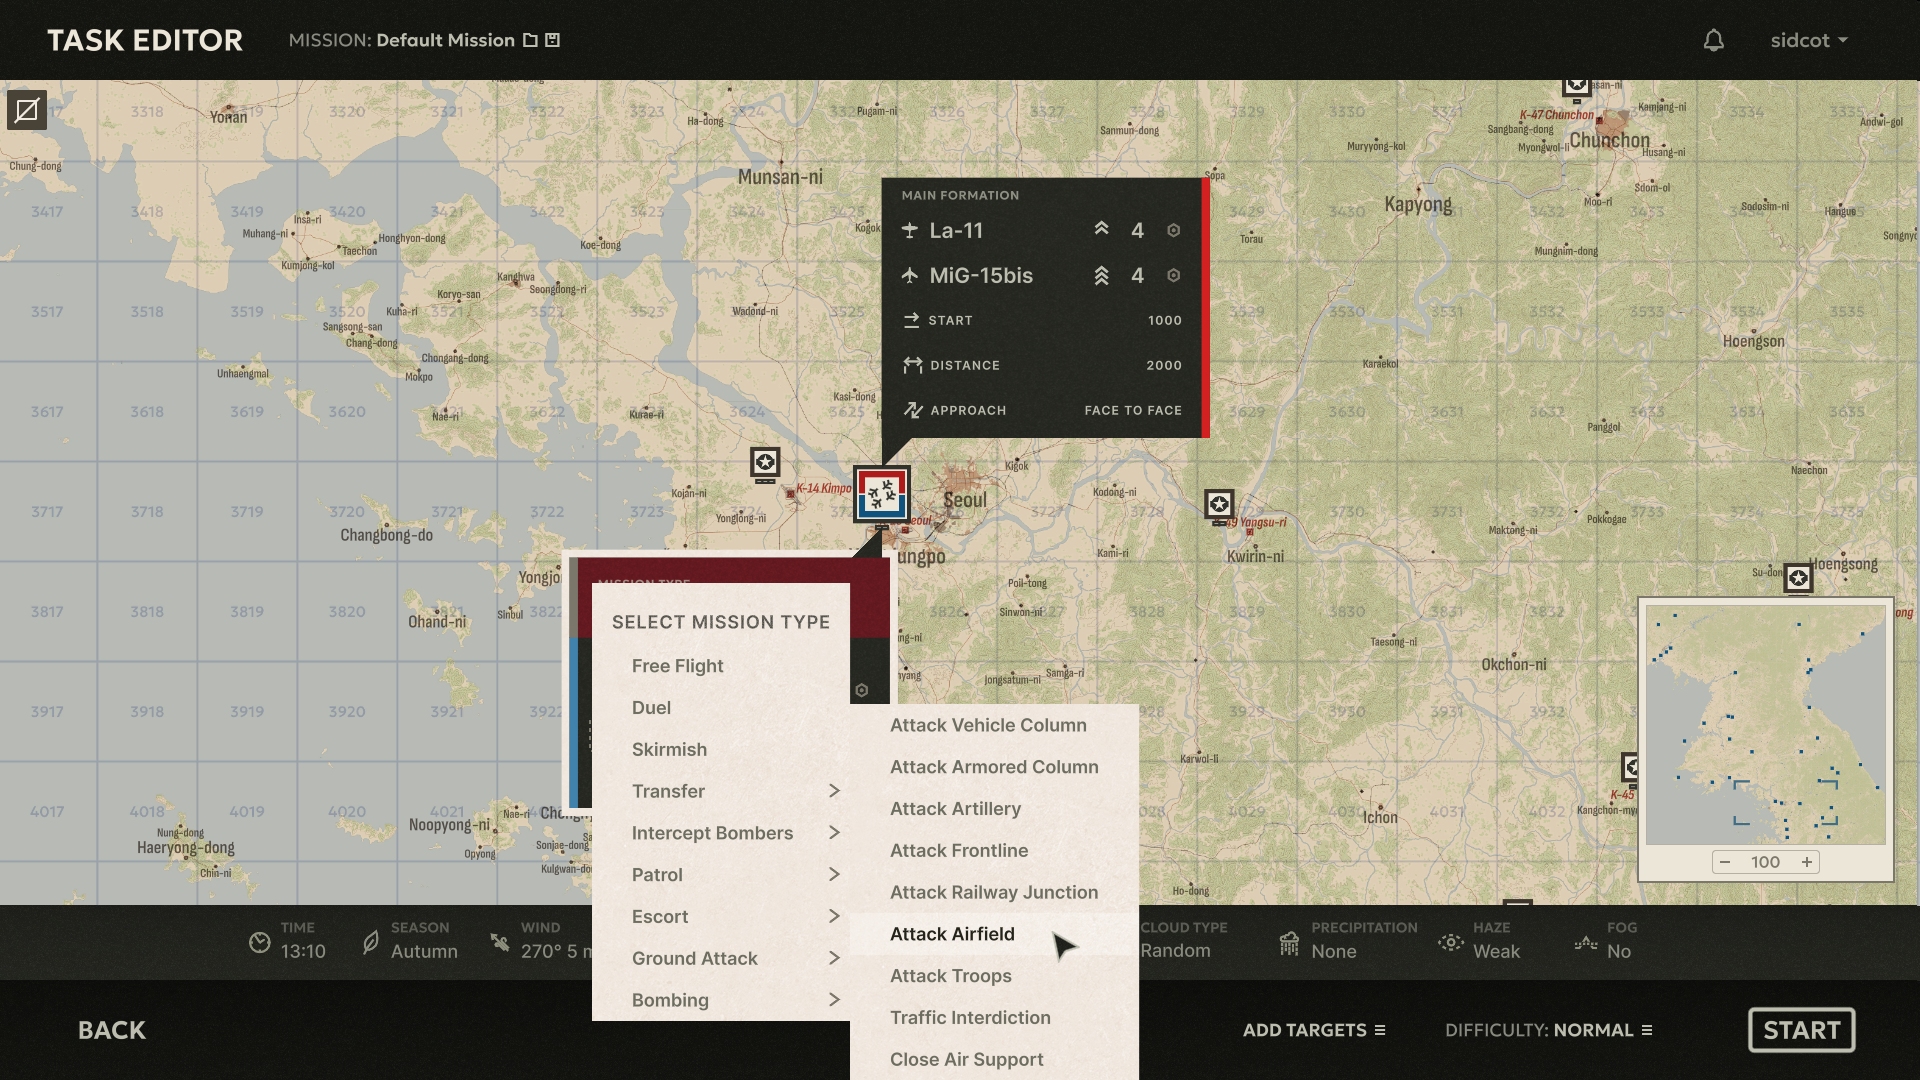Viewport: 1920px width, 1080px height.
Task: Click the save mission disk icon
Action: [552, 41]
